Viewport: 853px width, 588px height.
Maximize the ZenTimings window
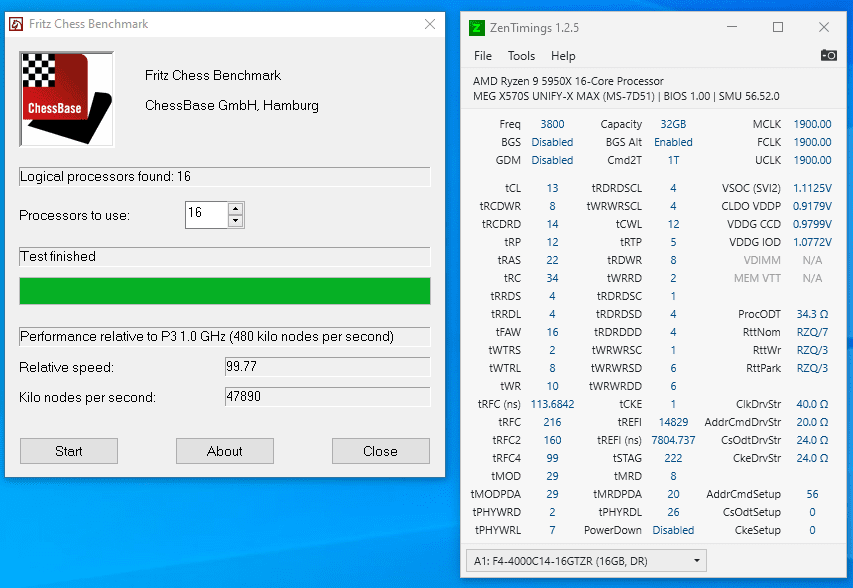pyautogui.click(x=778, y=27)
